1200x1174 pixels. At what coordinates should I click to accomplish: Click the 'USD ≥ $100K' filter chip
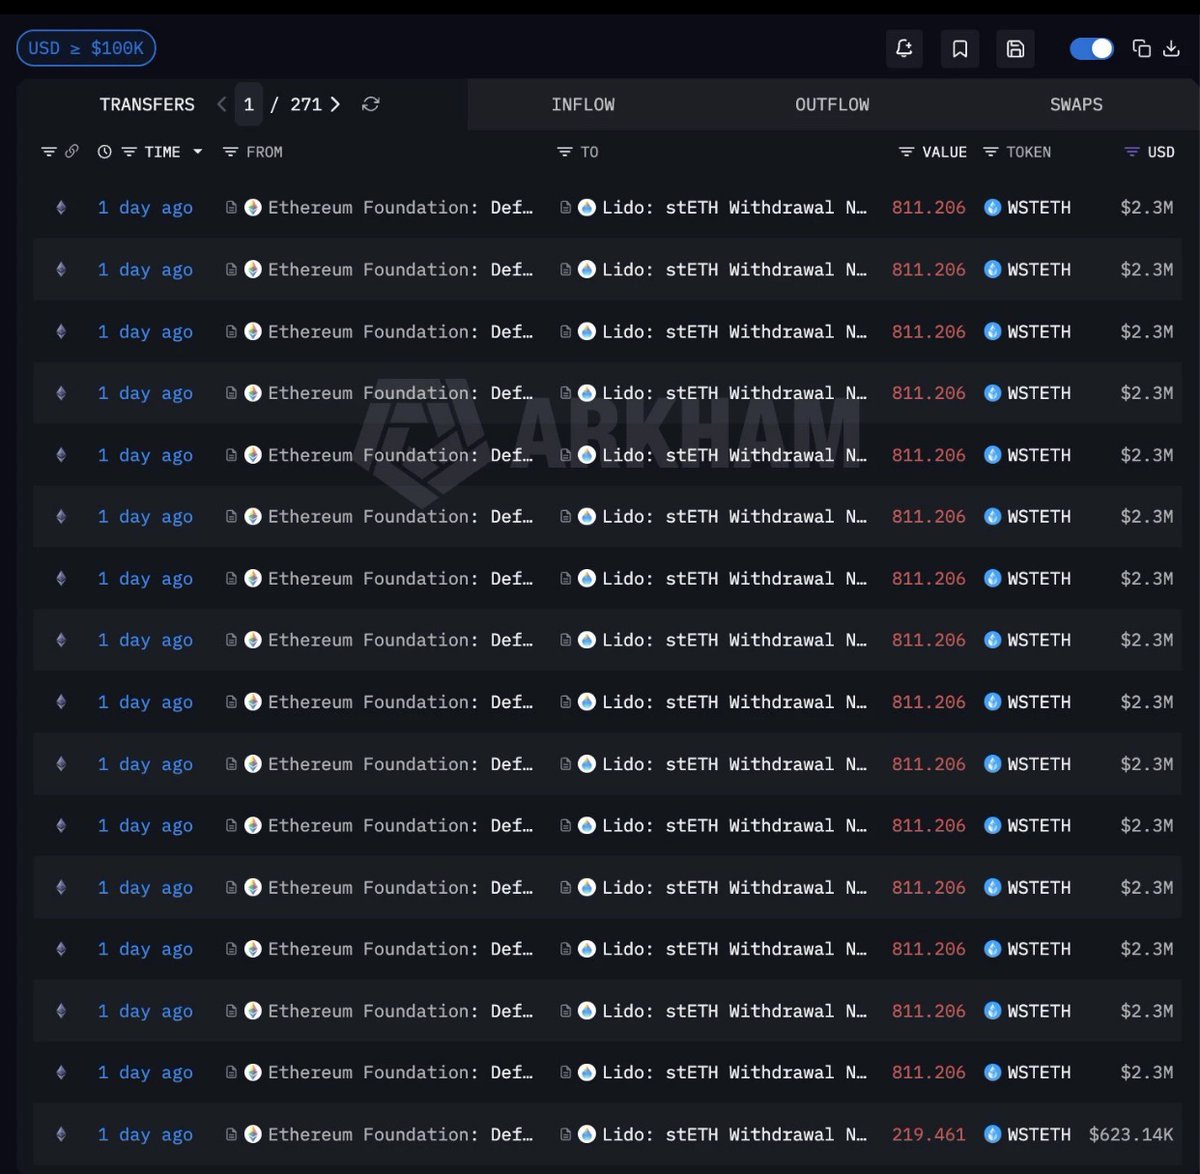(x=86, y=47)
